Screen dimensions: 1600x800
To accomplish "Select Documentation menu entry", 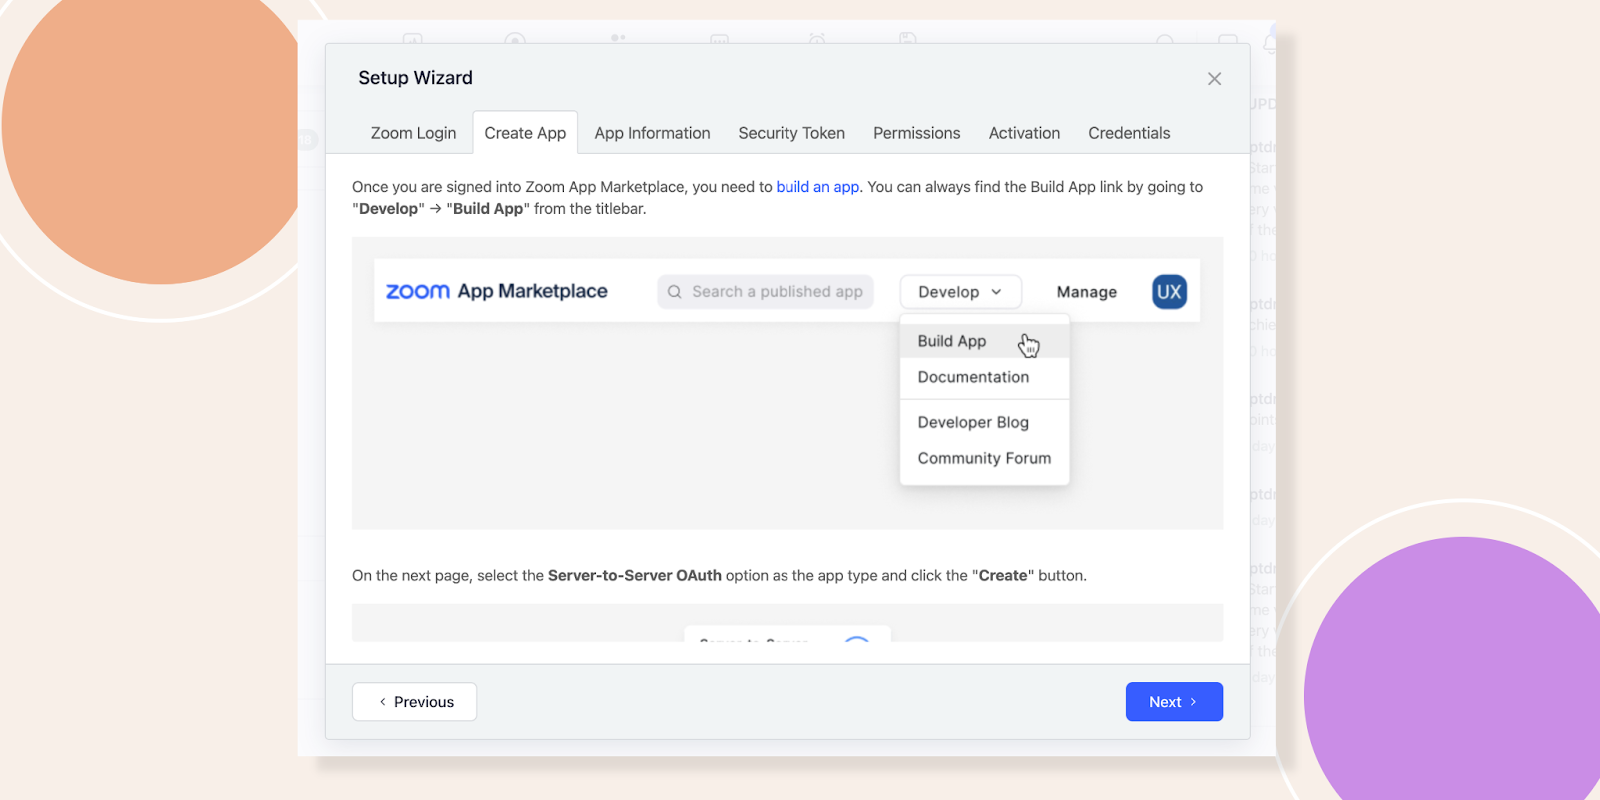I will (x=984, y=377).
